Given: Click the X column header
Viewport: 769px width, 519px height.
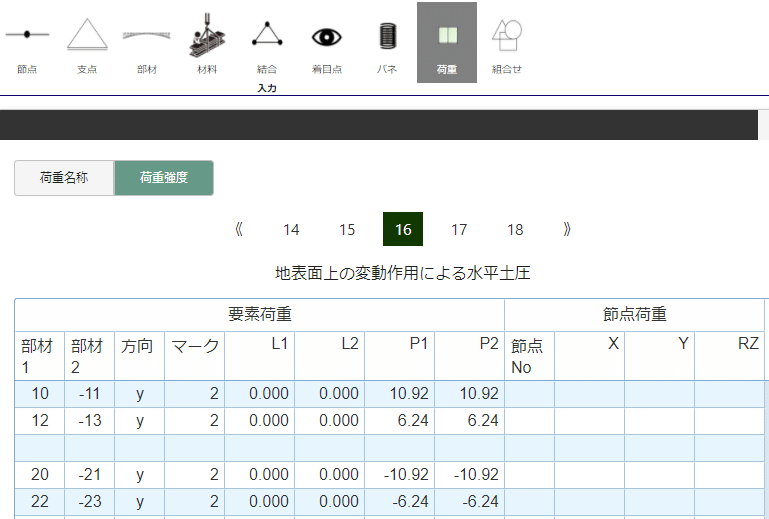Looking at the screenshot, I should coord(590,356).
